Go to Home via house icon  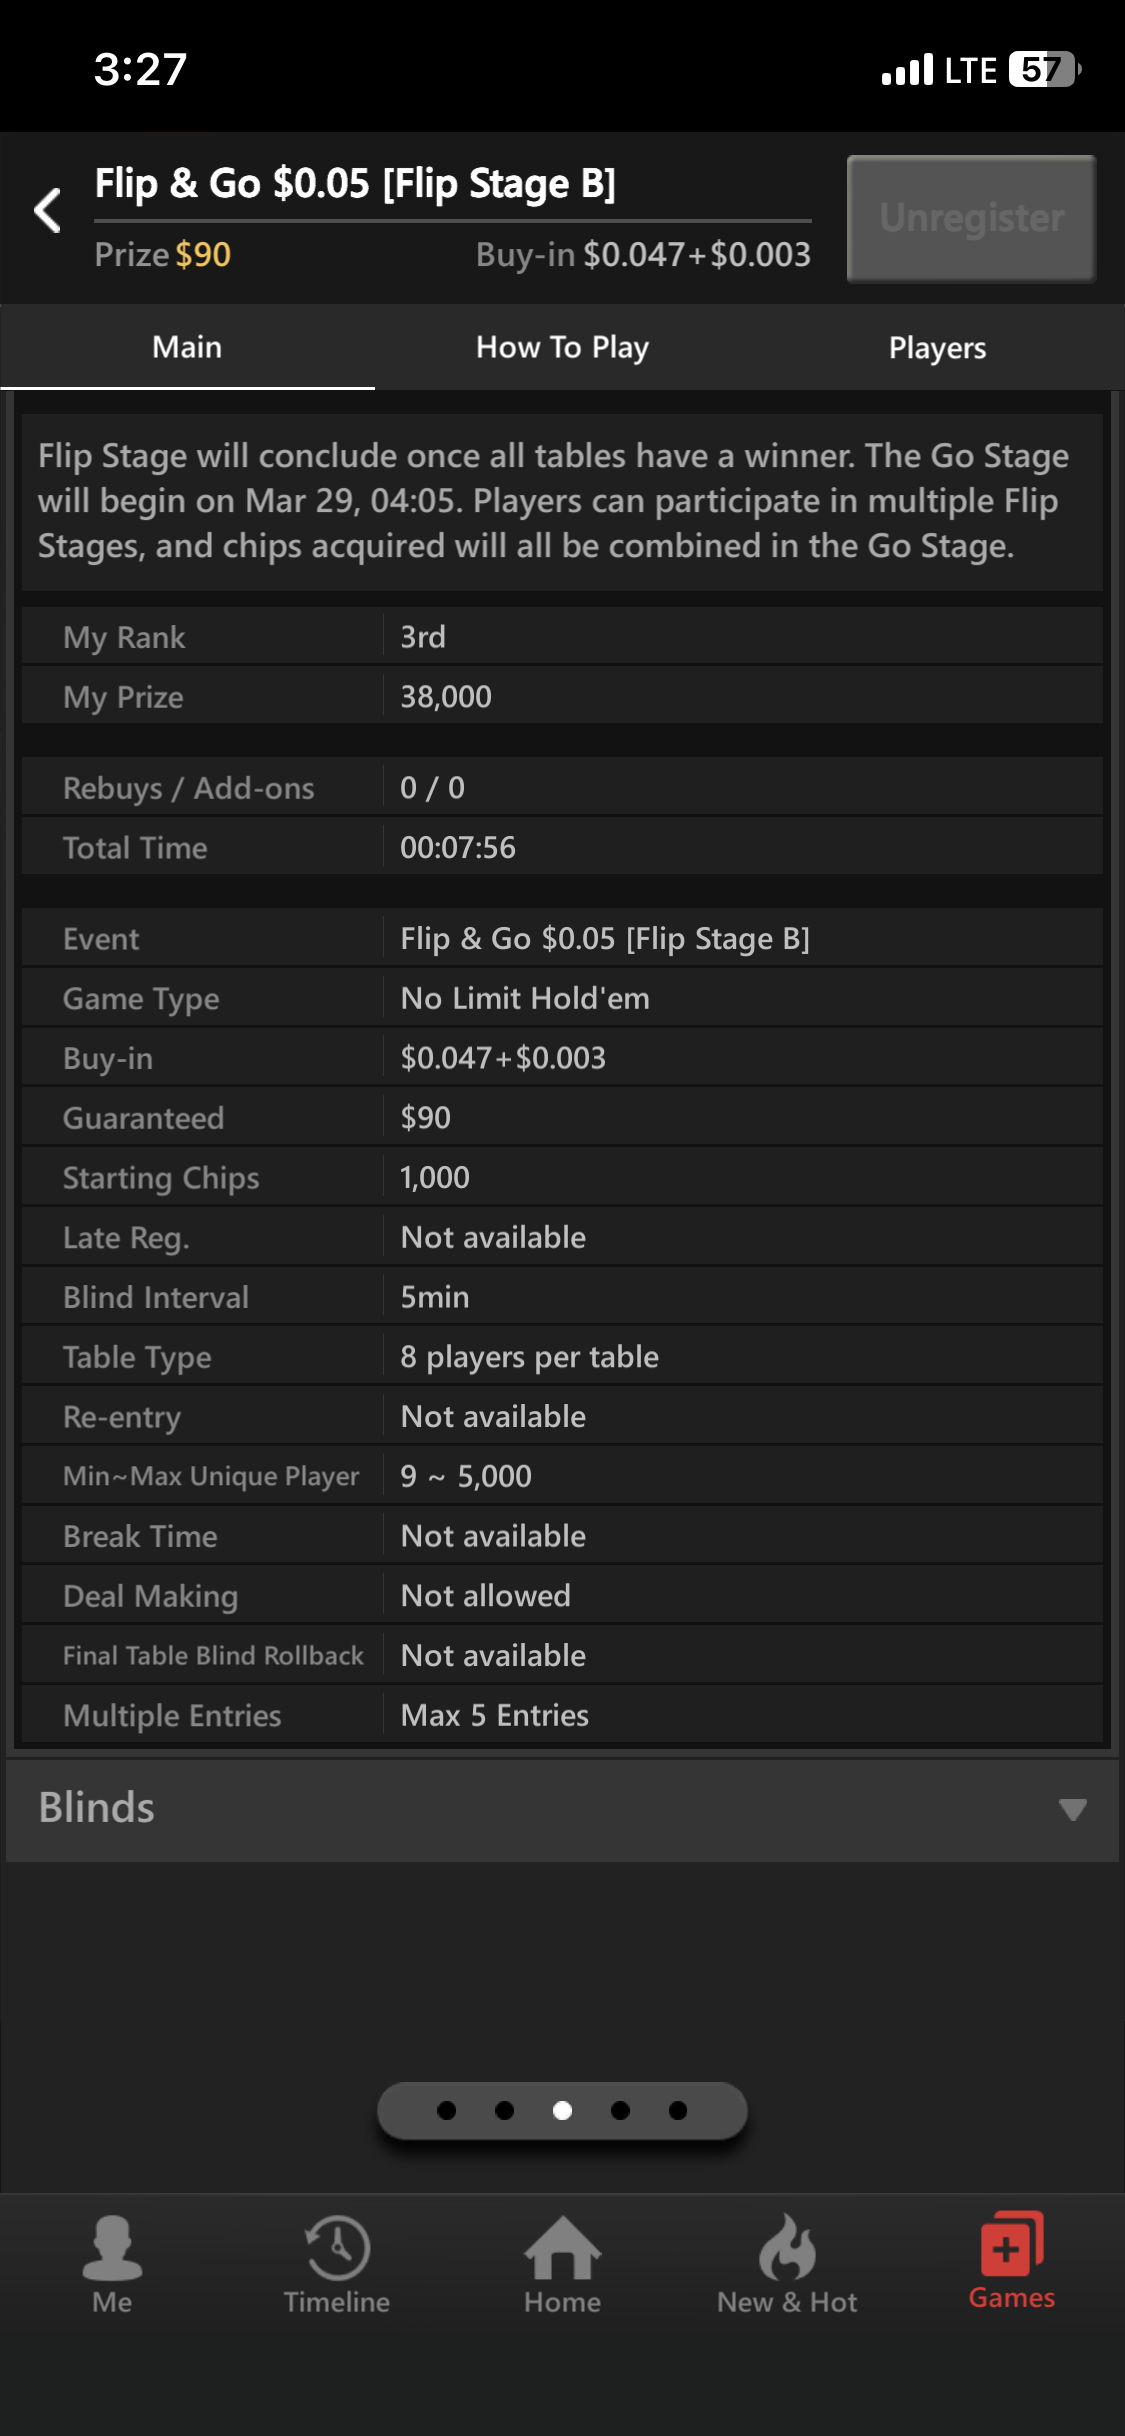[x=562, y=2247]
